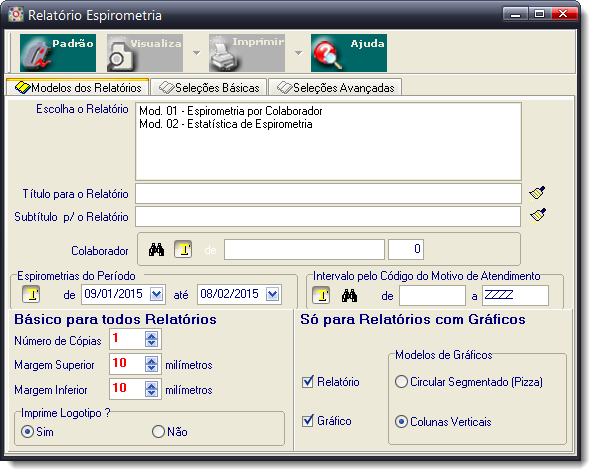Click the Padrão toolbar icon
596x476 pixels.
click(x=58, y=53)
